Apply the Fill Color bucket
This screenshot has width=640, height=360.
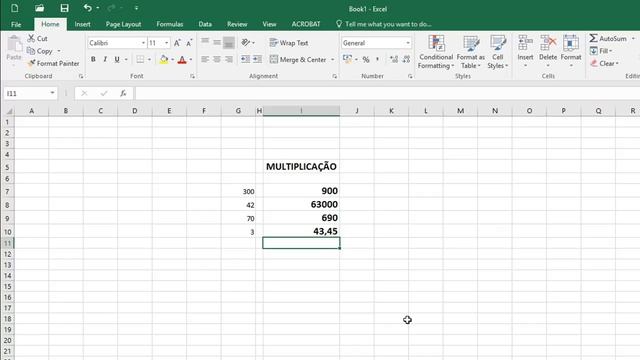point(164,60)
